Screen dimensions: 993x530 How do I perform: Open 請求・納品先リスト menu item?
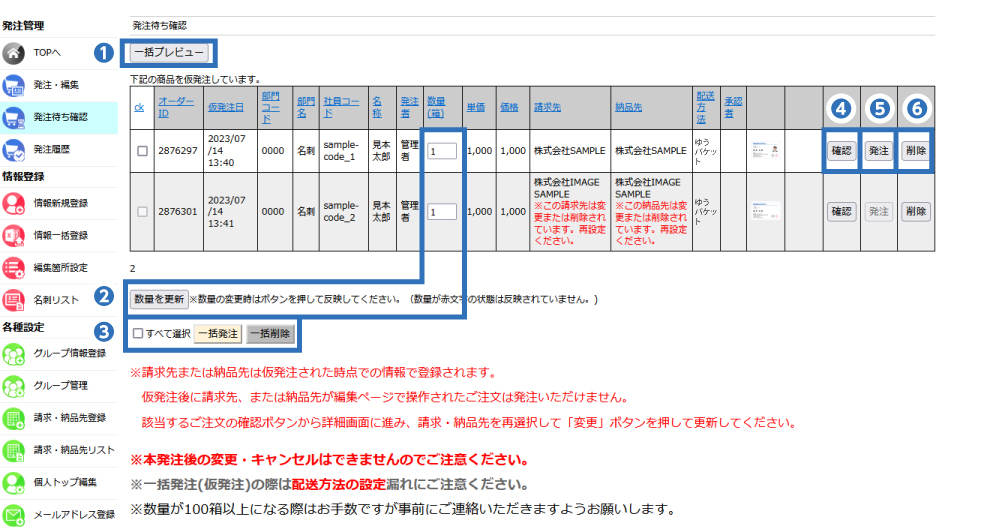click(x=75, y=450)
